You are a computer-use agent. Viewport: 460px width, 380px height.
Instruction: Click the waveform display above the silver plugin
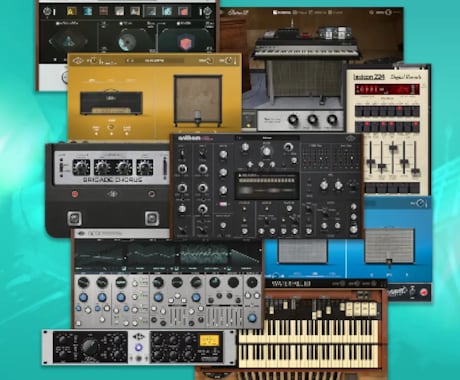point(168,255)
